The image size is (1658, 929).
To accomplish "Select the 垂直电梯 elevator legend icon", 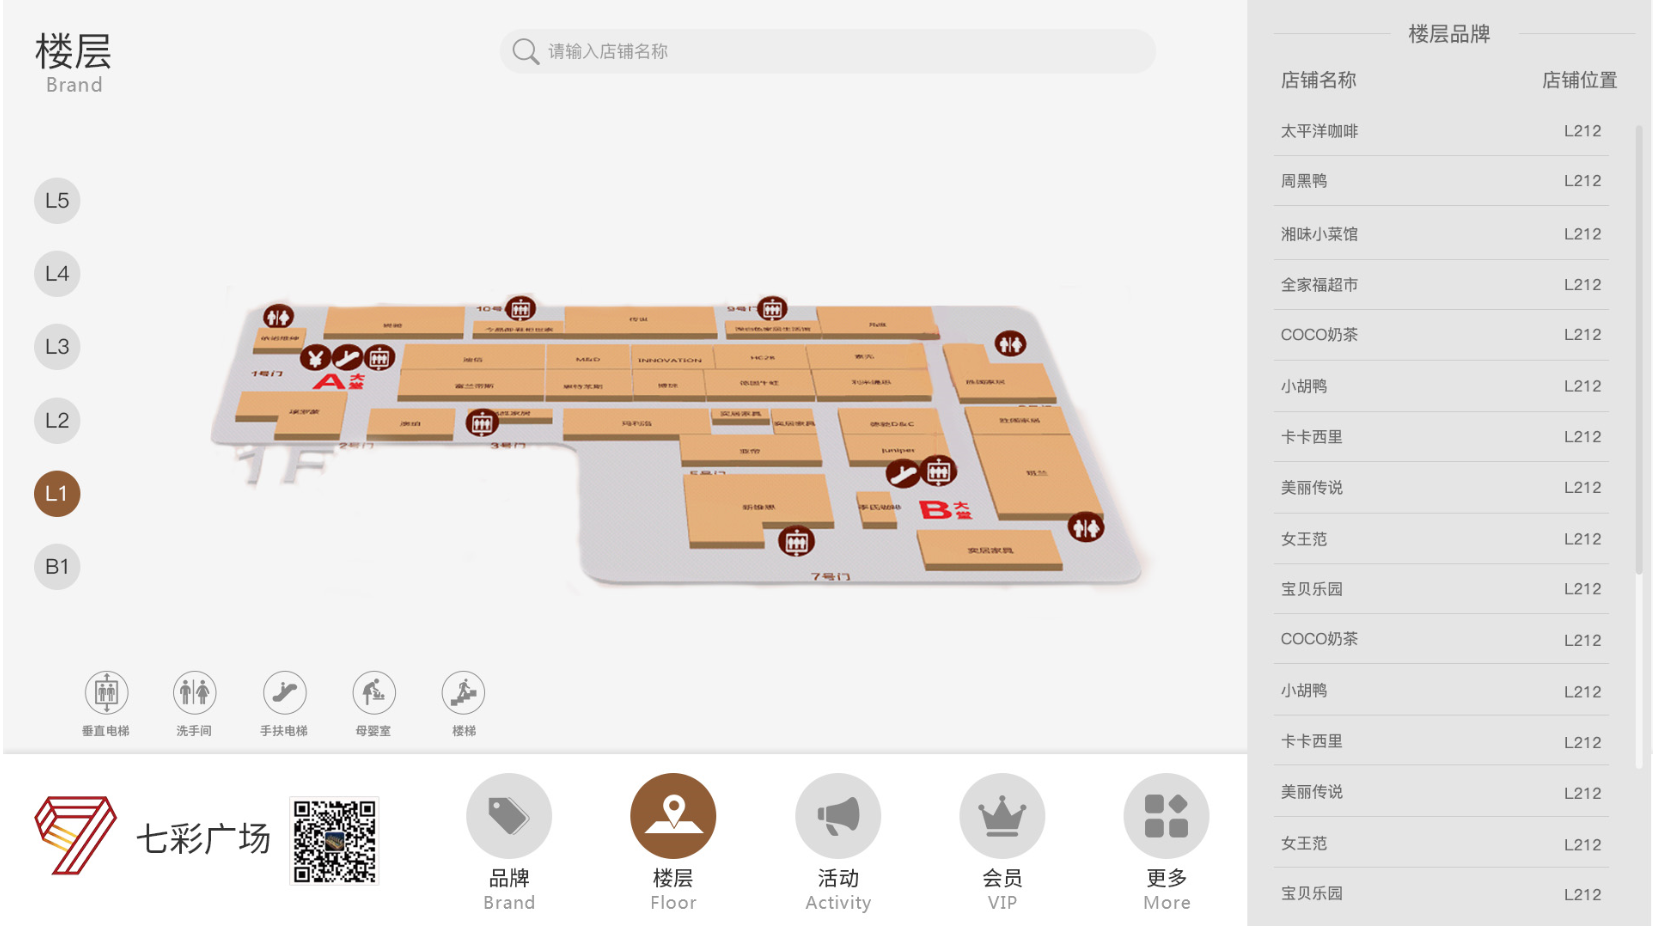I will (106, 693).
